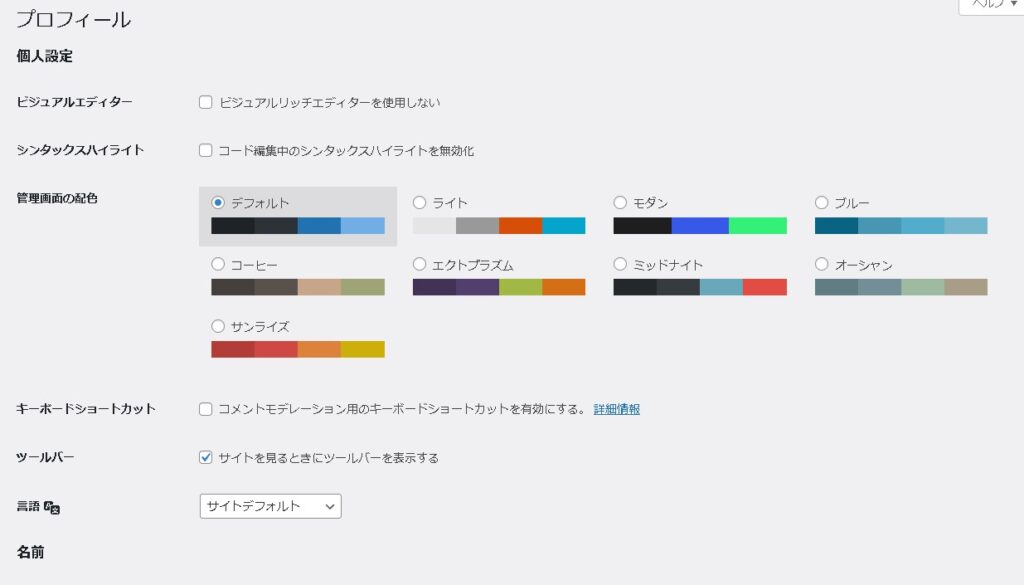Click the yellow swatch in サンライズ palette
Image resolution: width=1024 pixels, height=585 pixels.
pyautogui.click(x=362, y=349)
